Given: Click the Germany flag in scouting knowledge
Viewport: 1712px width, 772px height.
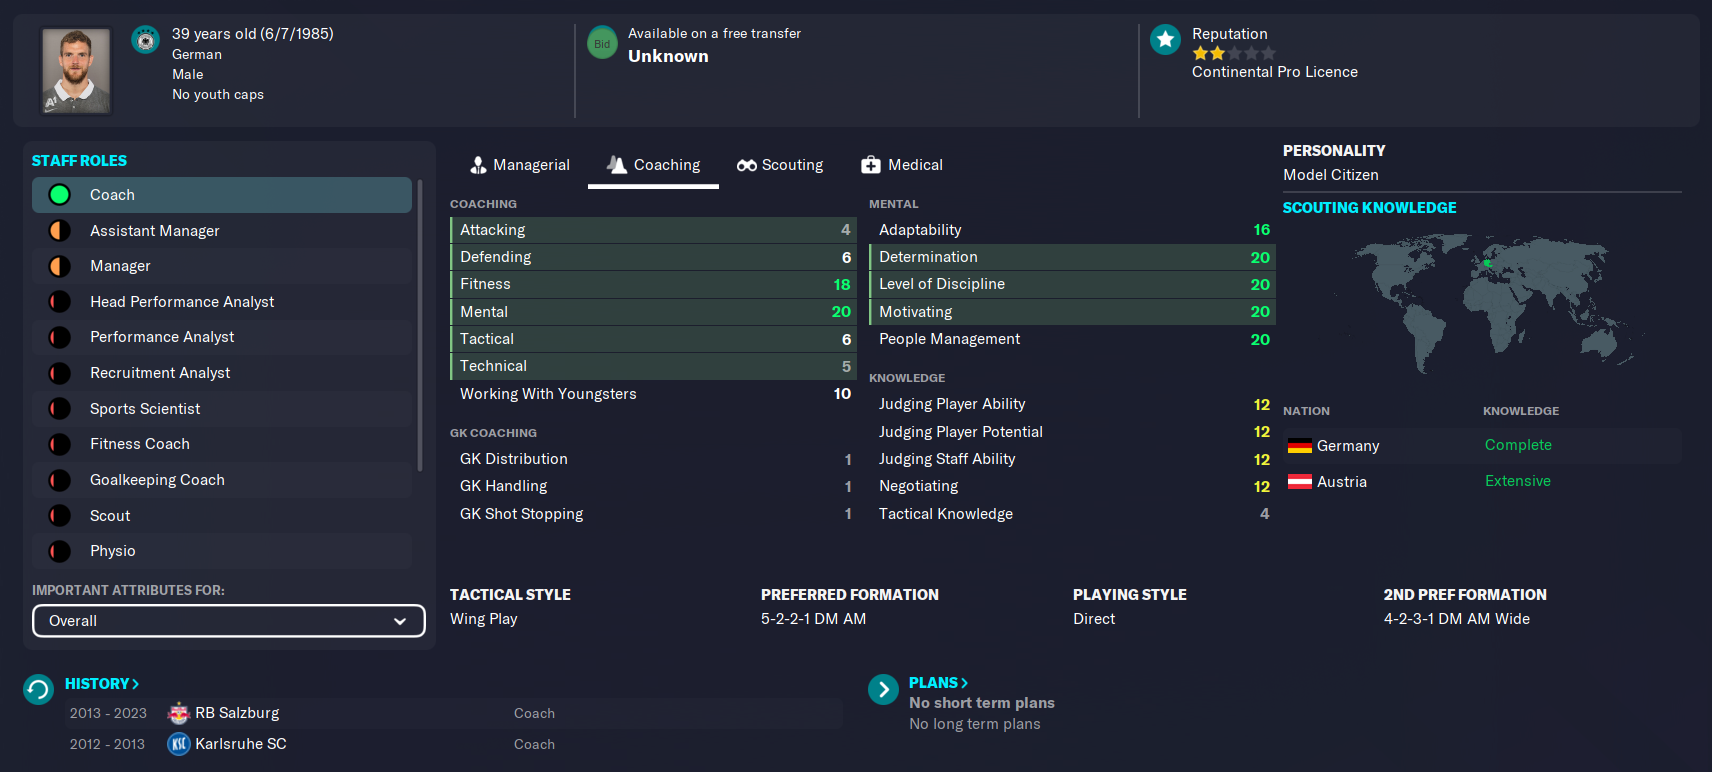Looking at the screenshot, I should 1300,446.
